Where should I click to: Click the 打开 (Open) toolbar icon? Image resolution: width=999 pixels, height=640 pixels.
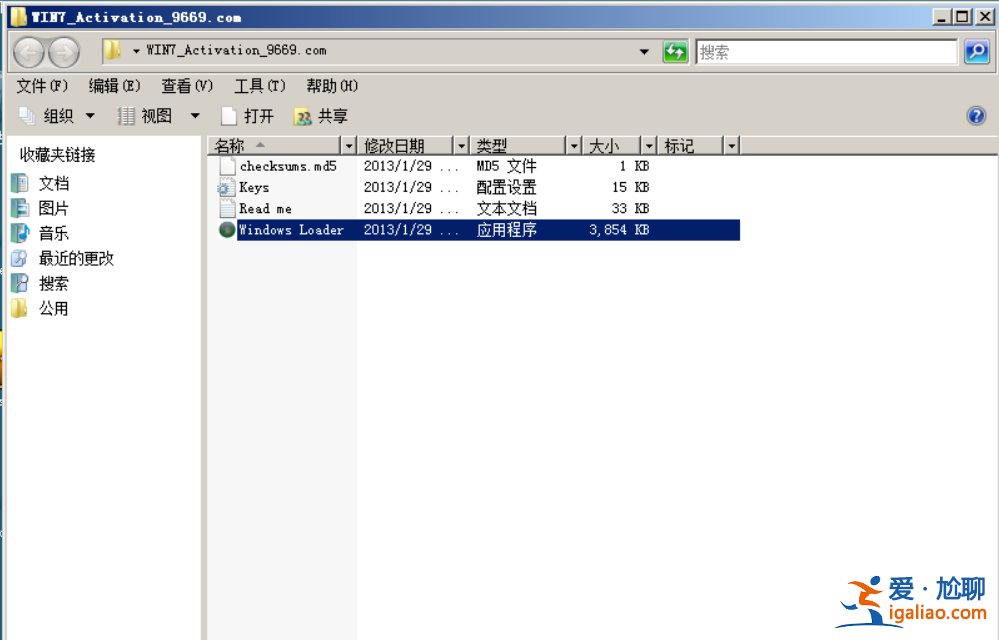click(x=257, y=115)
